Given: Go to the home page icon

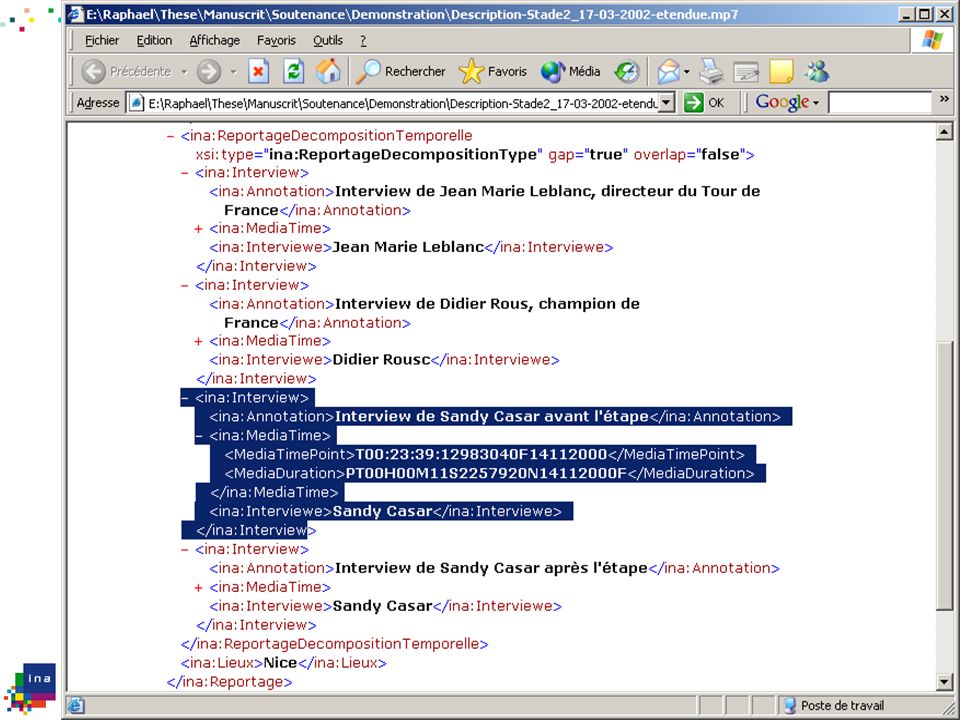Looking at the screenshot, I should pyautogui.click(x=328, y=72).
